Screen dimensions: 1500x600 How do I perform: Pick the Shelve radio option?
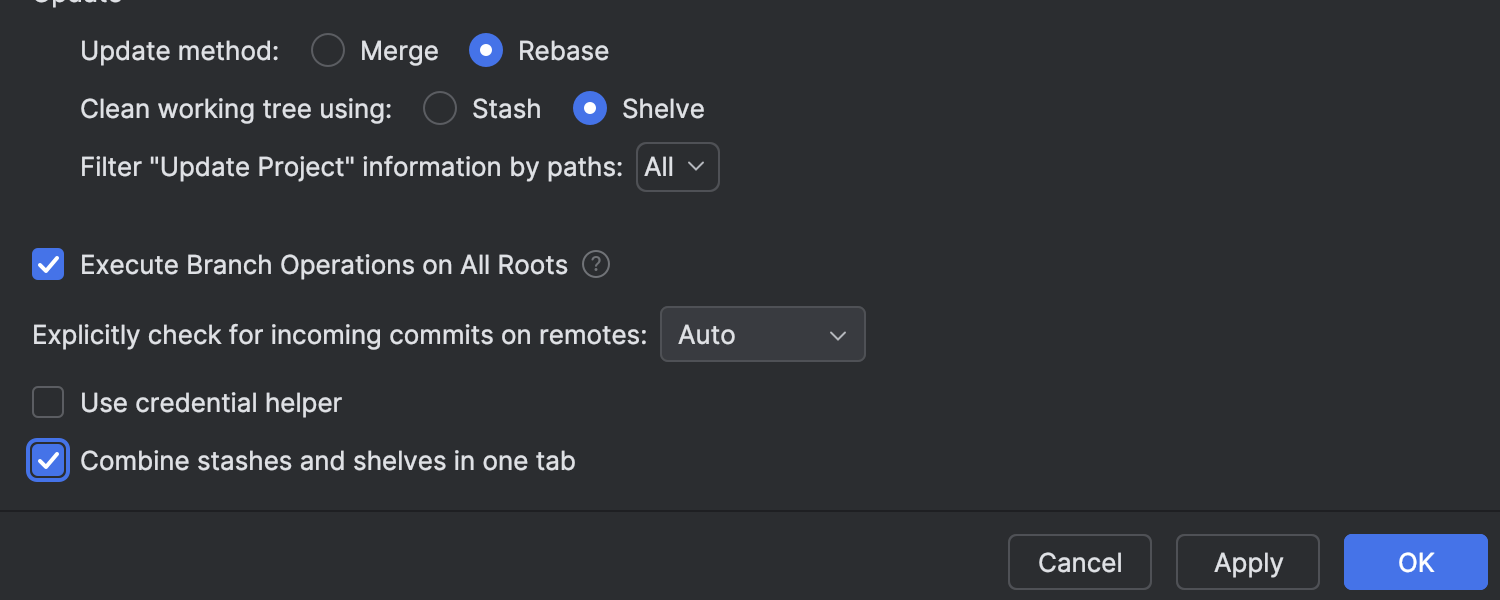click(590, 109)
